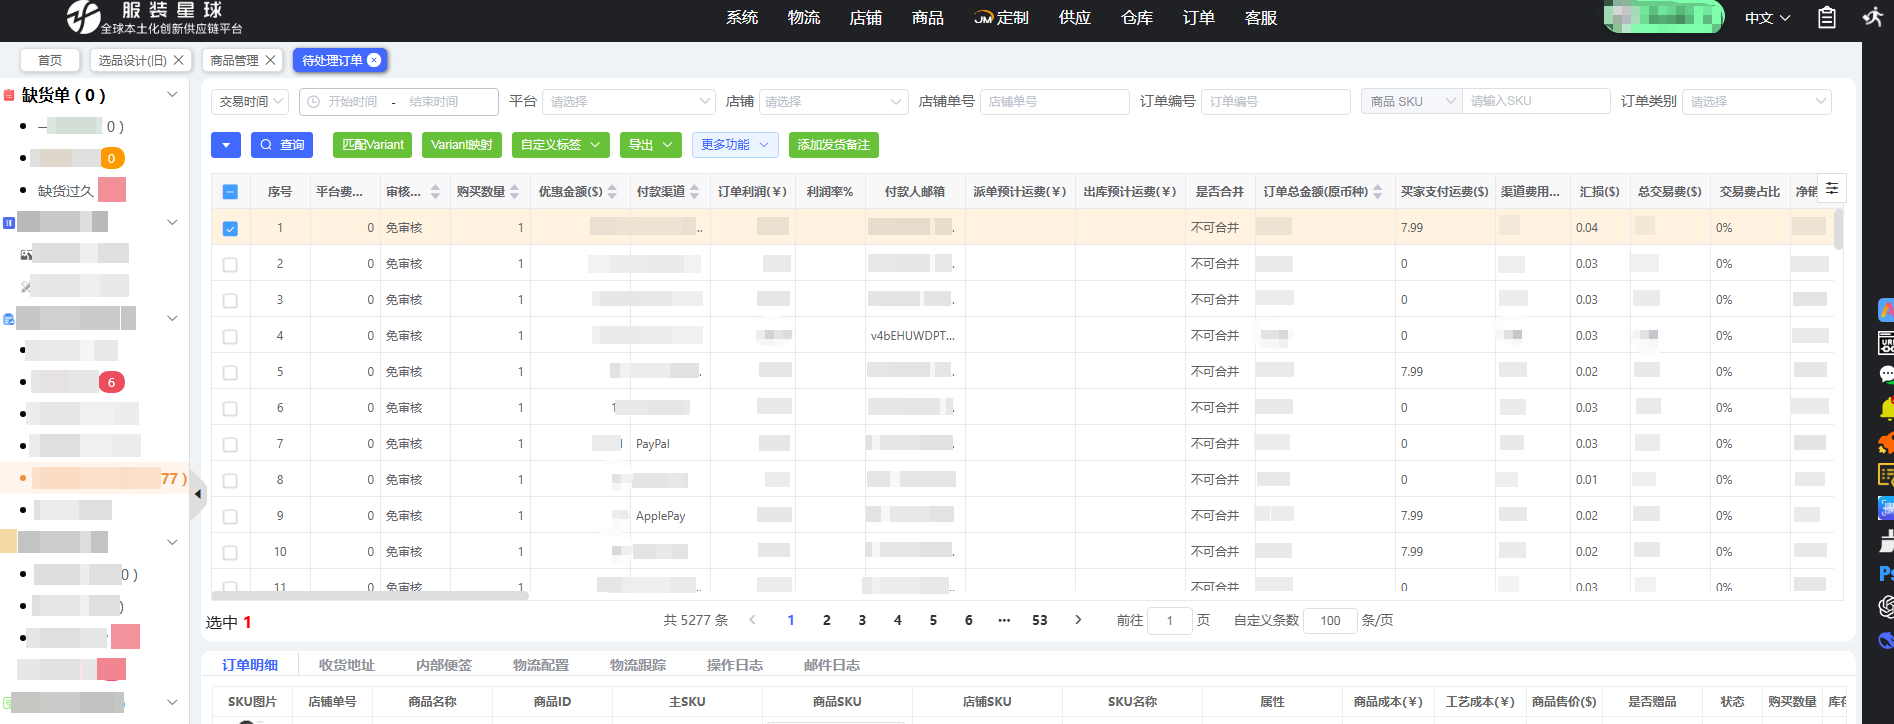
Task: Click the 匹配Variant button
Action: tap(373, 145)
